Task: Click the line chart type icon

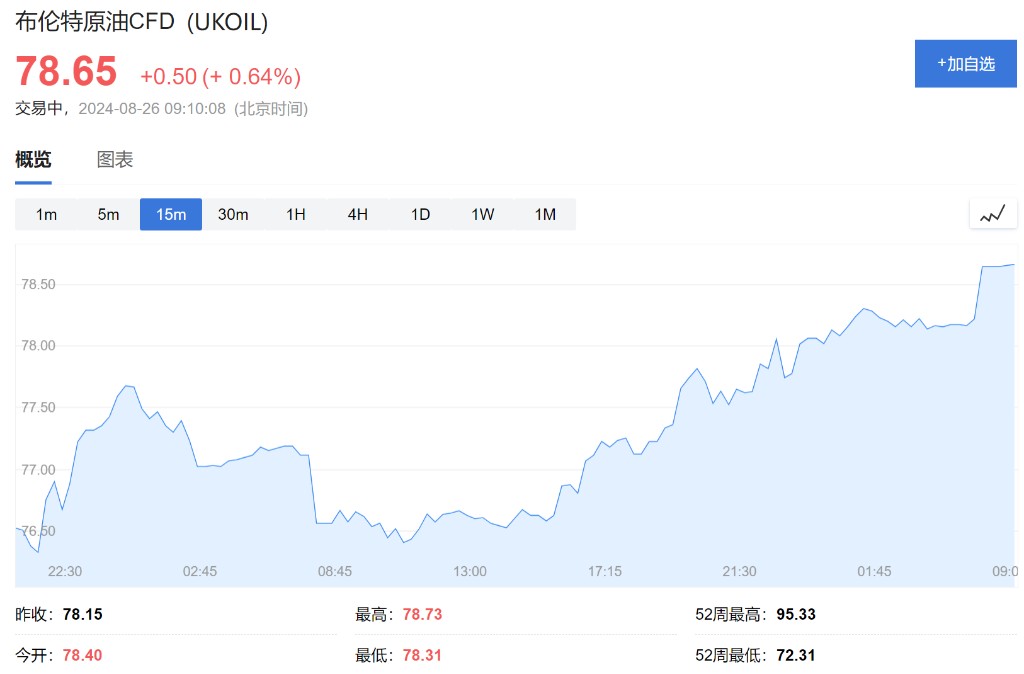Action: (x=993, y=214)
